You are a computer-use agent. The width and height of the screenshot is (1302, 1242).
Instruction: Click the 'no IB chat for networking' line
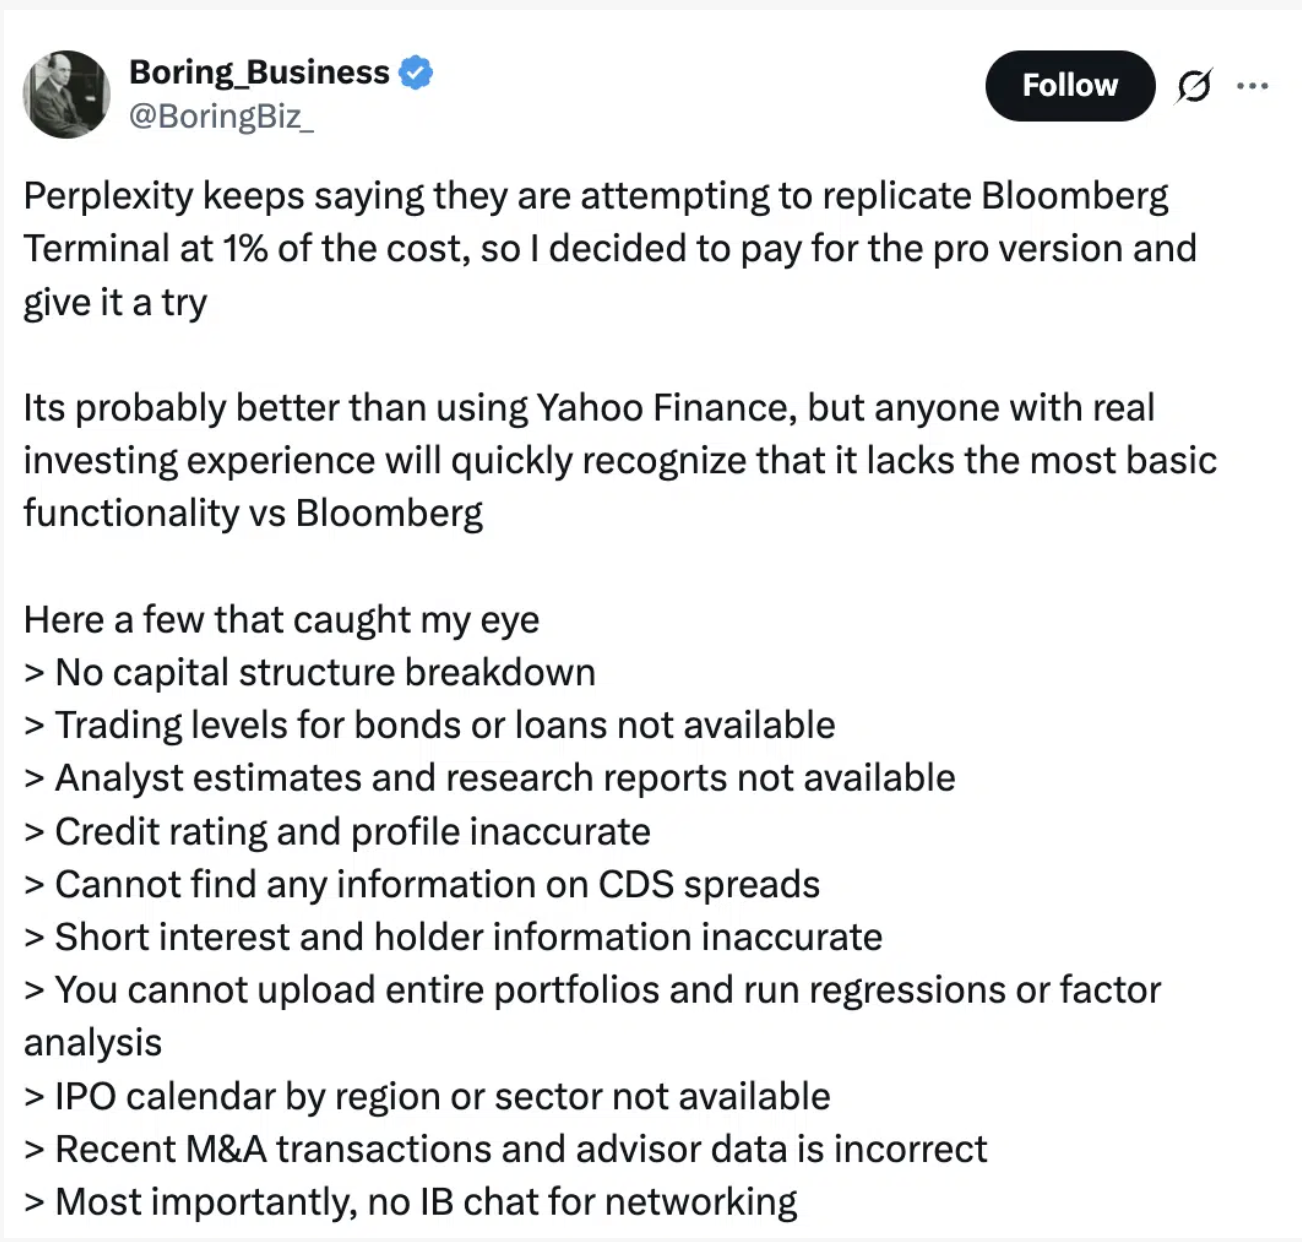[411, 1203]
